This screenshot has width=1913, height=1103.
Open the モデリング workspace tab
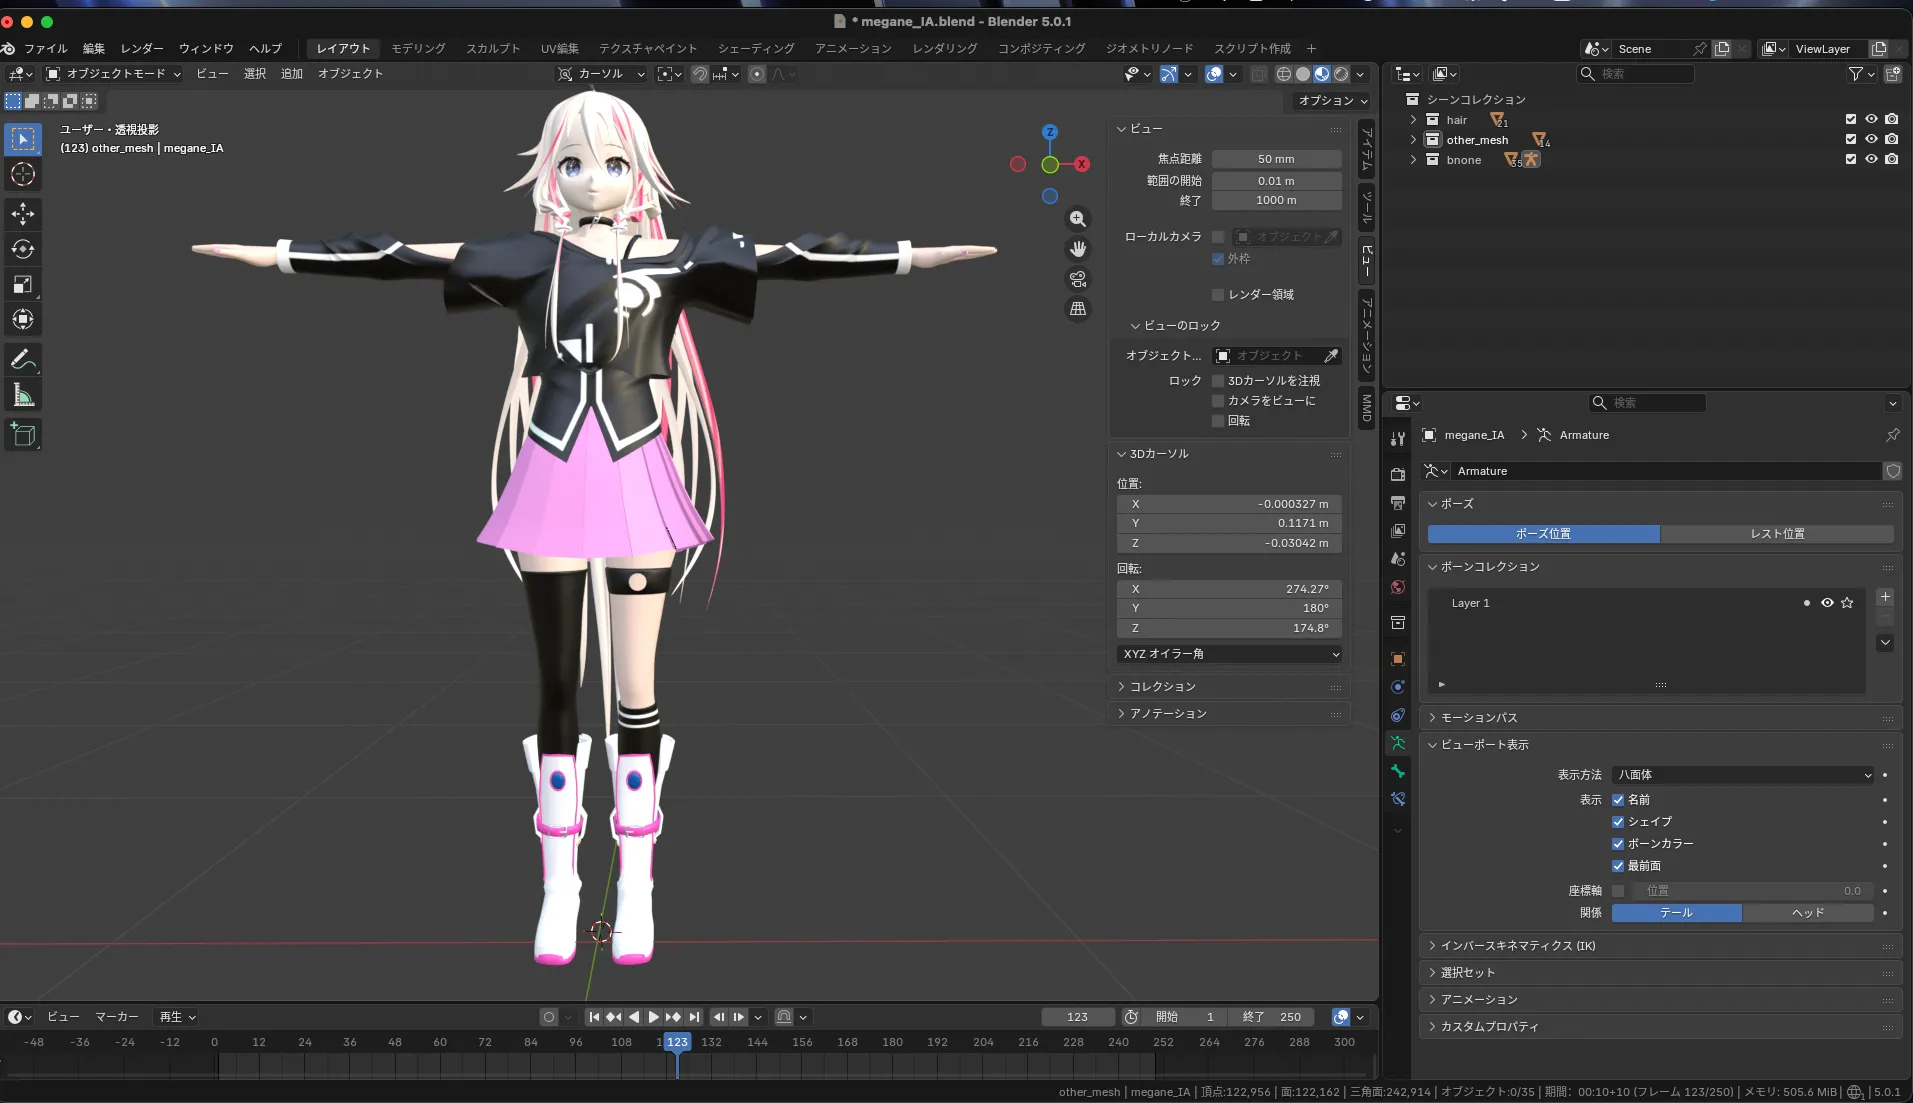coord(418,48)
